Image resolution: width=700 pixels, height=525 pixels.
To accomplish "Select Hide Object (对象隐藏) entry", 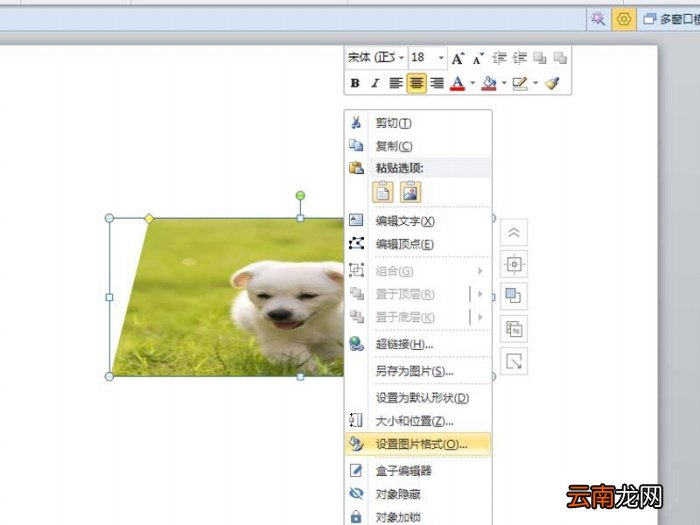I will tap(418, 494).
